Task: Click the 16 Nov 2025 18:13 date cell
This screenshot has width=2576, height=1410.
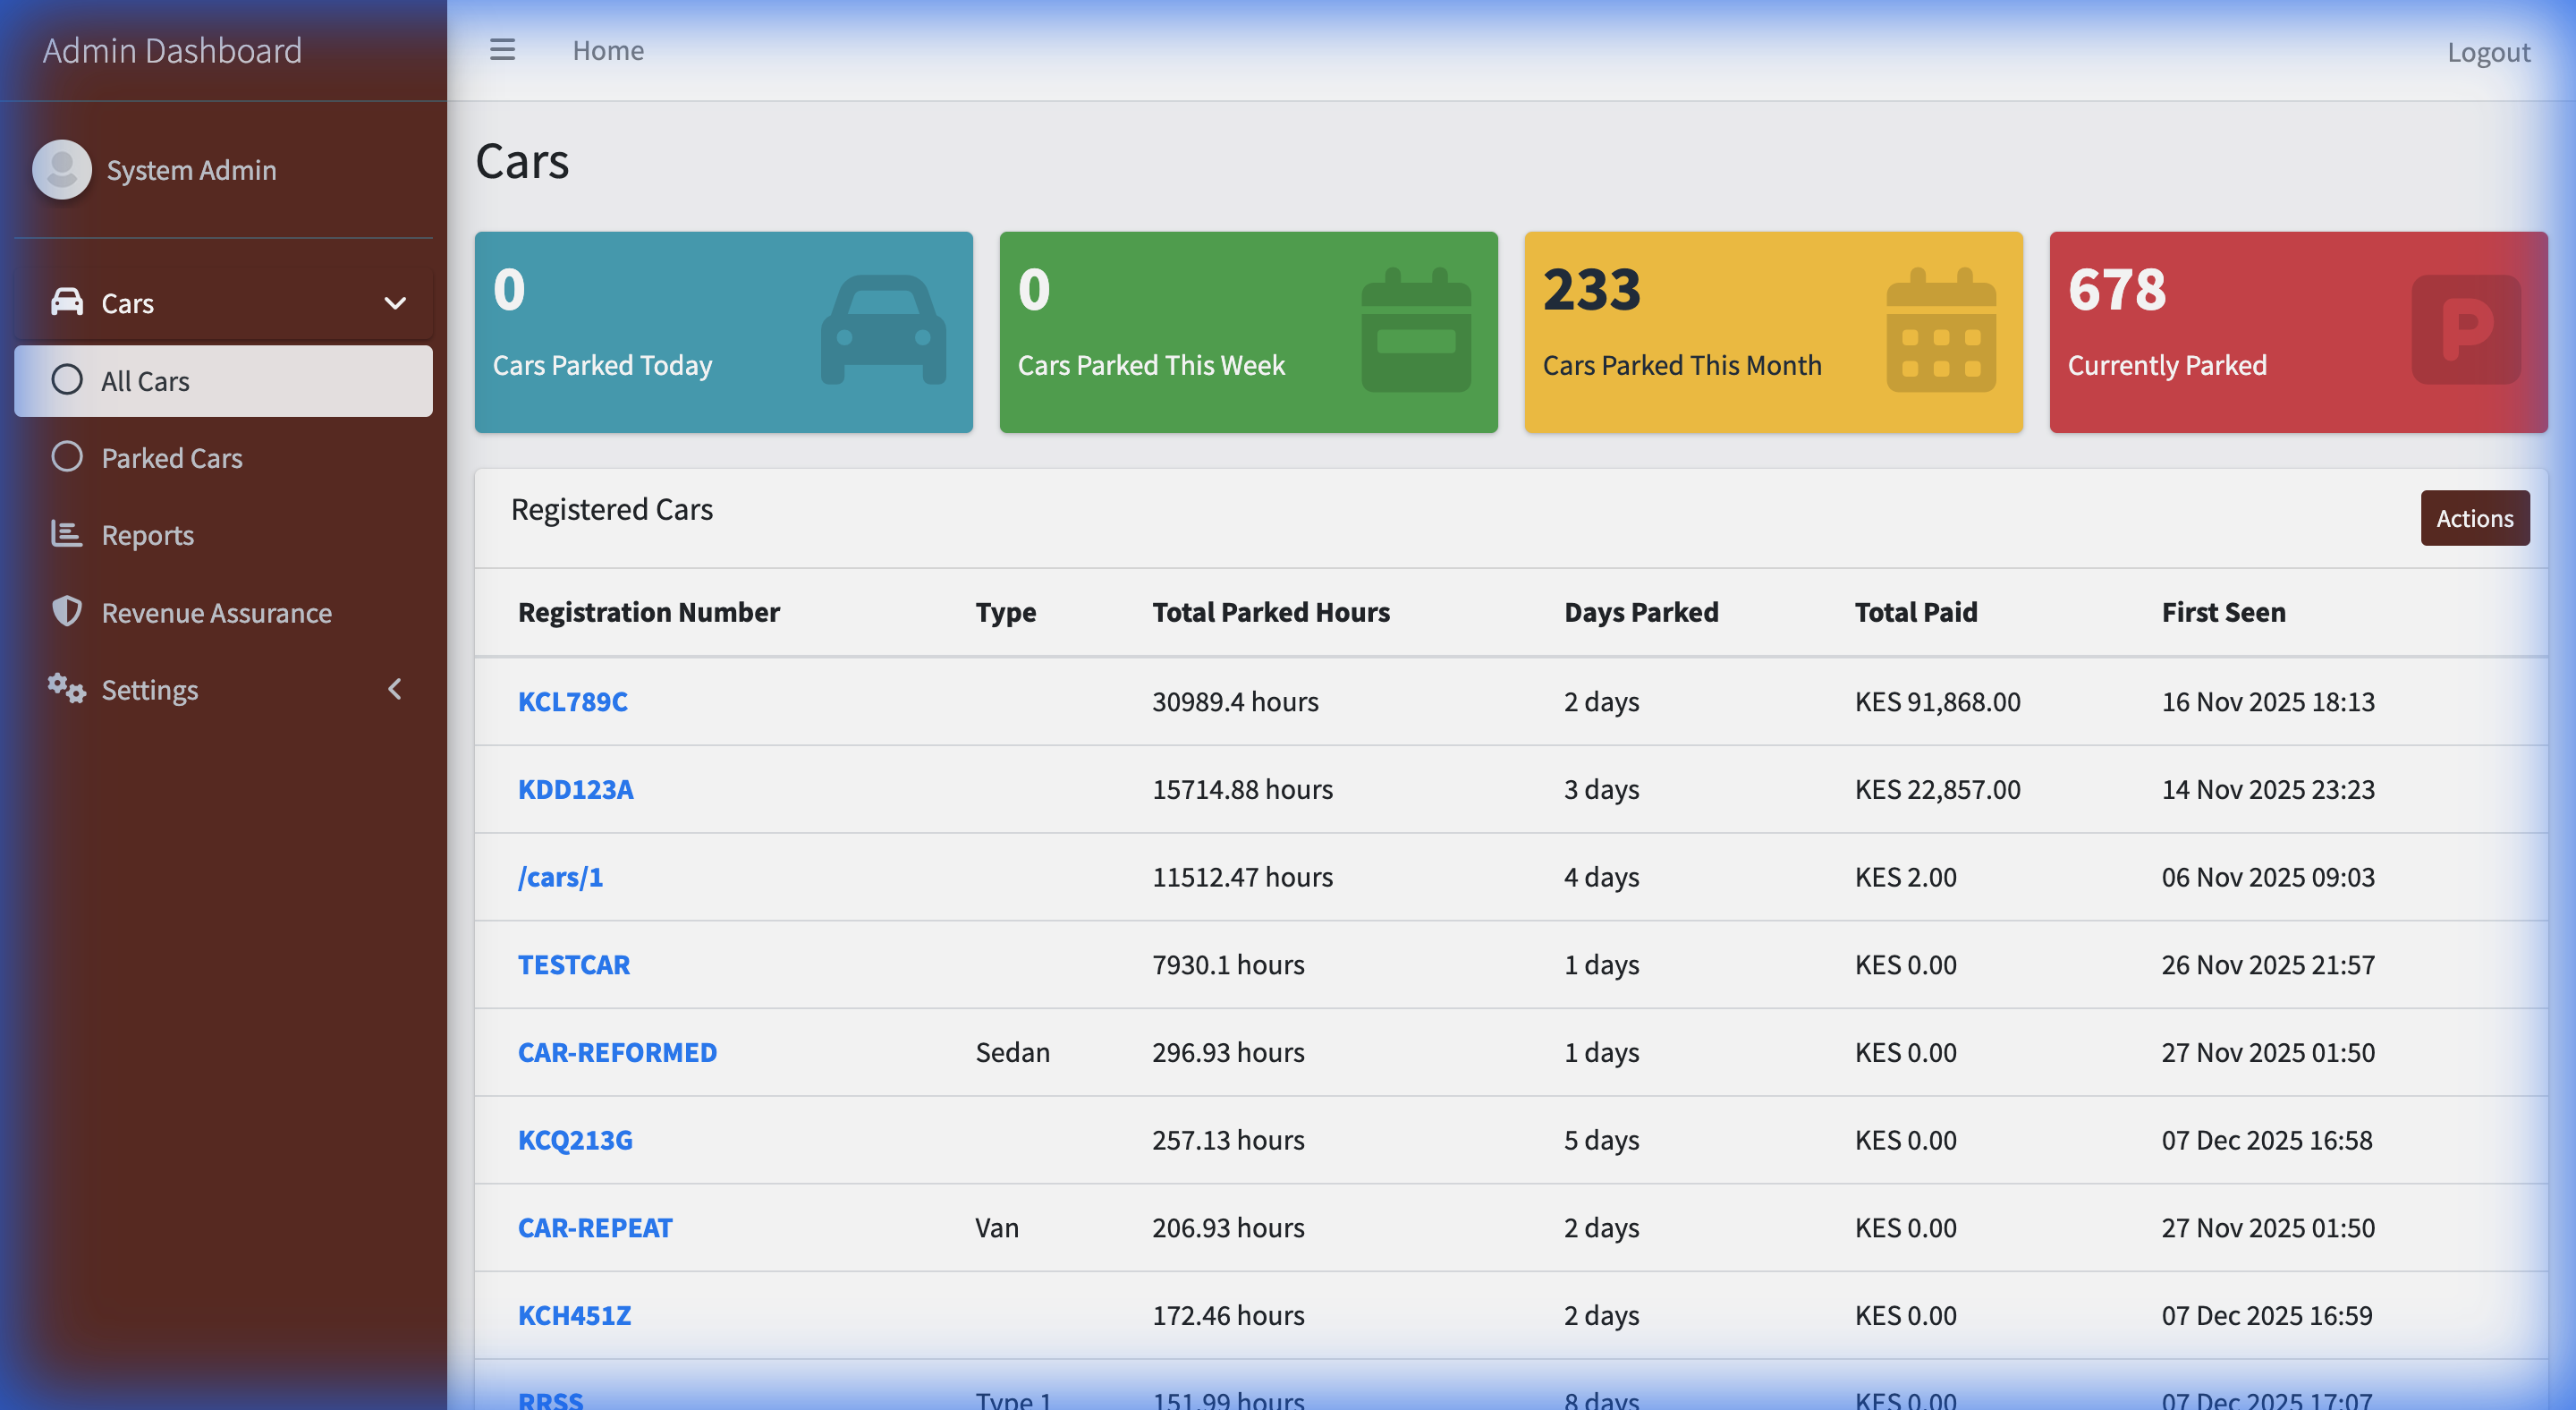Action: (x=2267, y=701)
